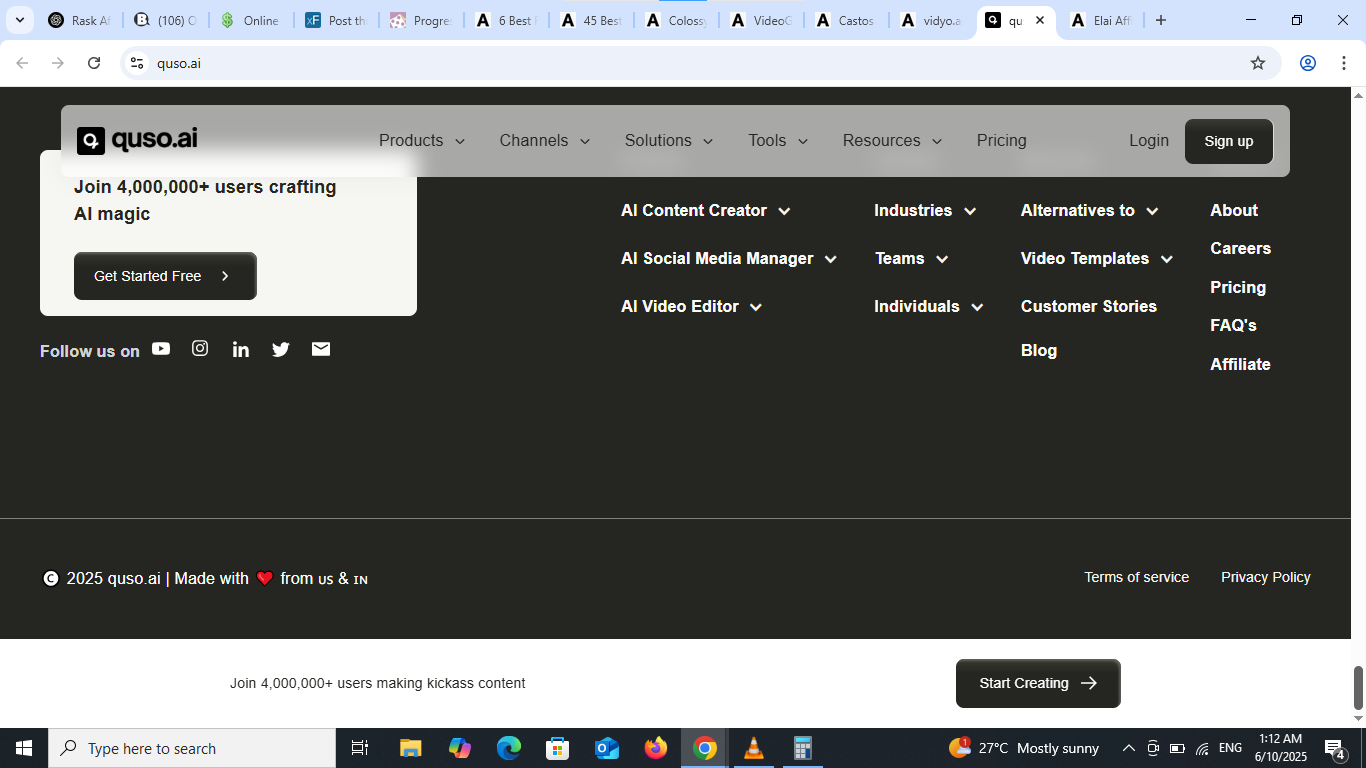Open Firefox from taskbar
1366x768 pixels.
pos(656,748)
